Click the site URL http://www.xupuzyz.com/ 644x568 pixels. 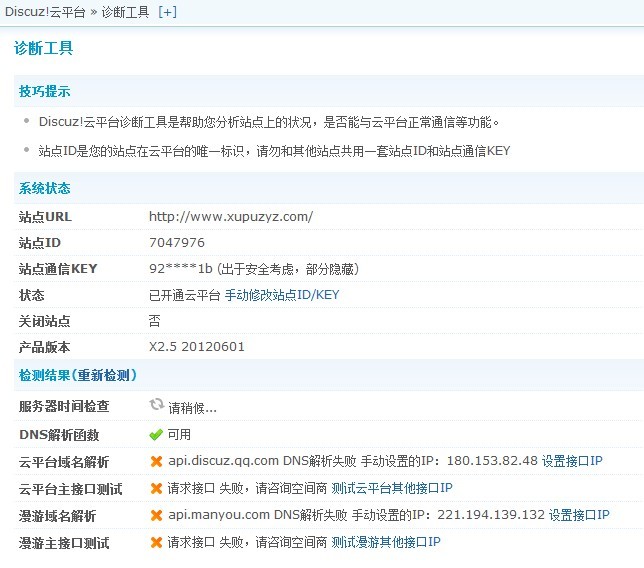[231, 216]
